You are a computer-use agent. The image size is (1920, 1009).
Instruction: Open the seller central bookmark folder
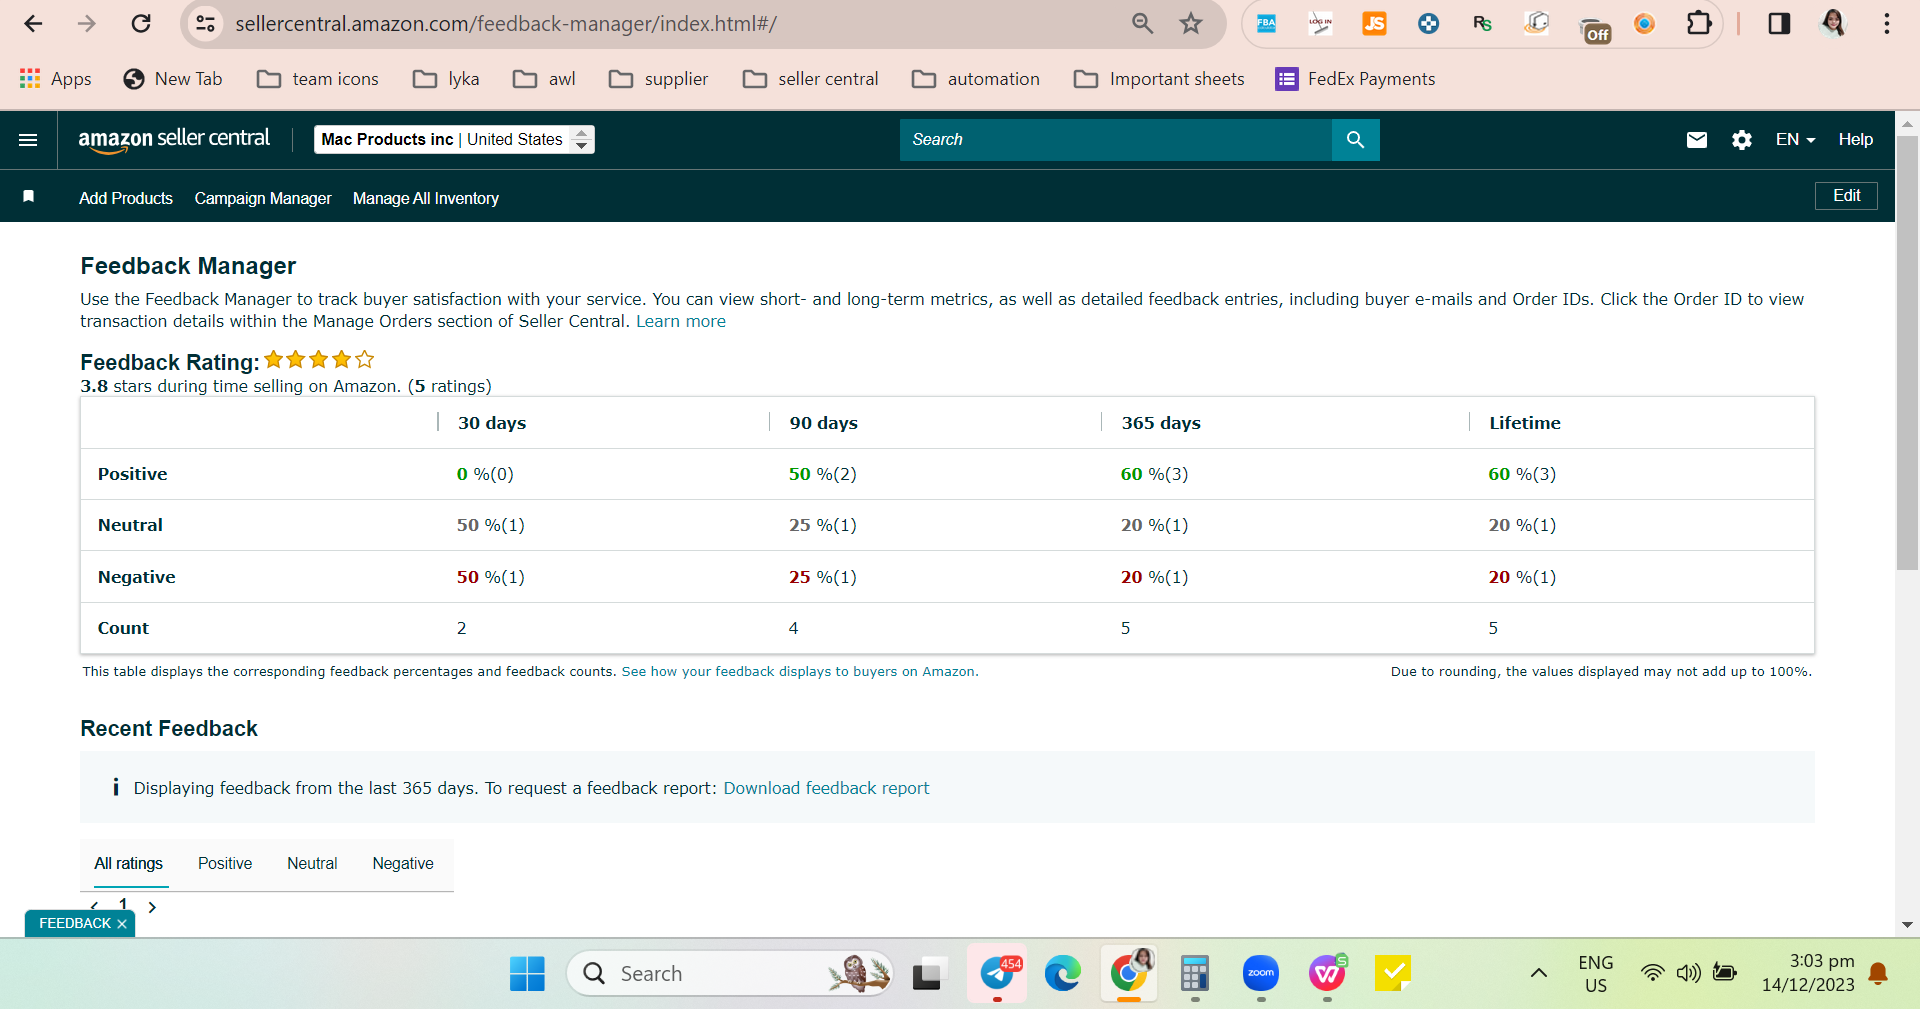pyautogui.click(x=811, y=79)
